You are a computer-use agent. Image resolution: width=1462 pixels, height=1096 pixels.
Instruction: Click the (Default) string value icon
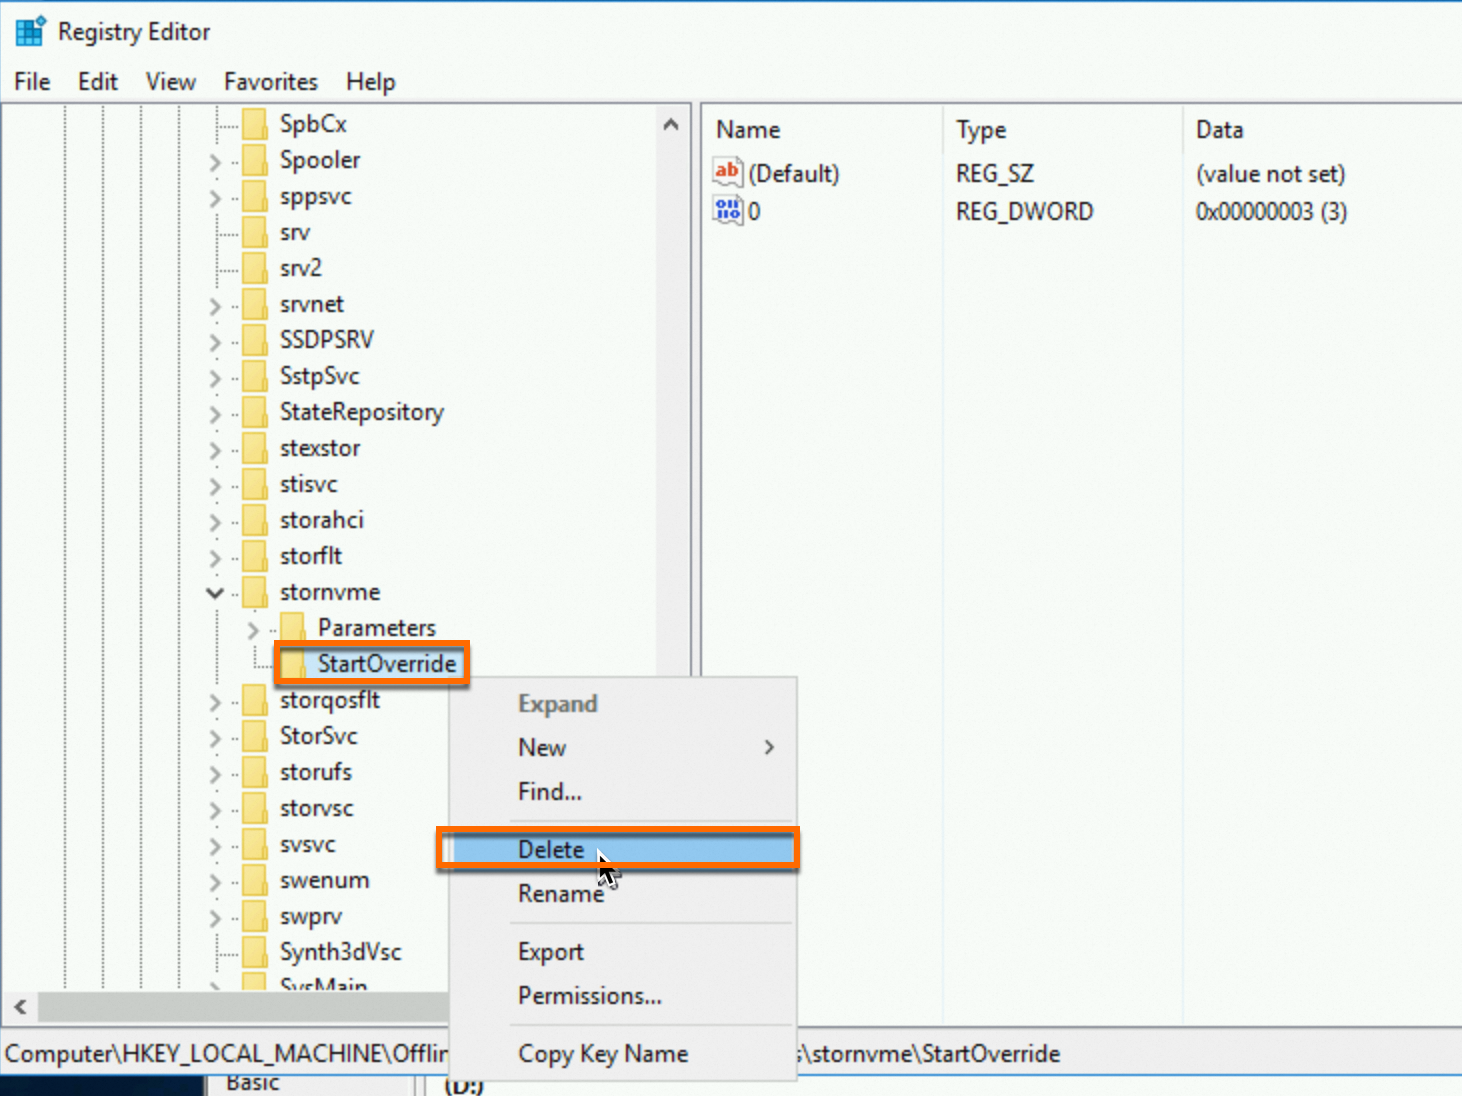tap(727, 172)
